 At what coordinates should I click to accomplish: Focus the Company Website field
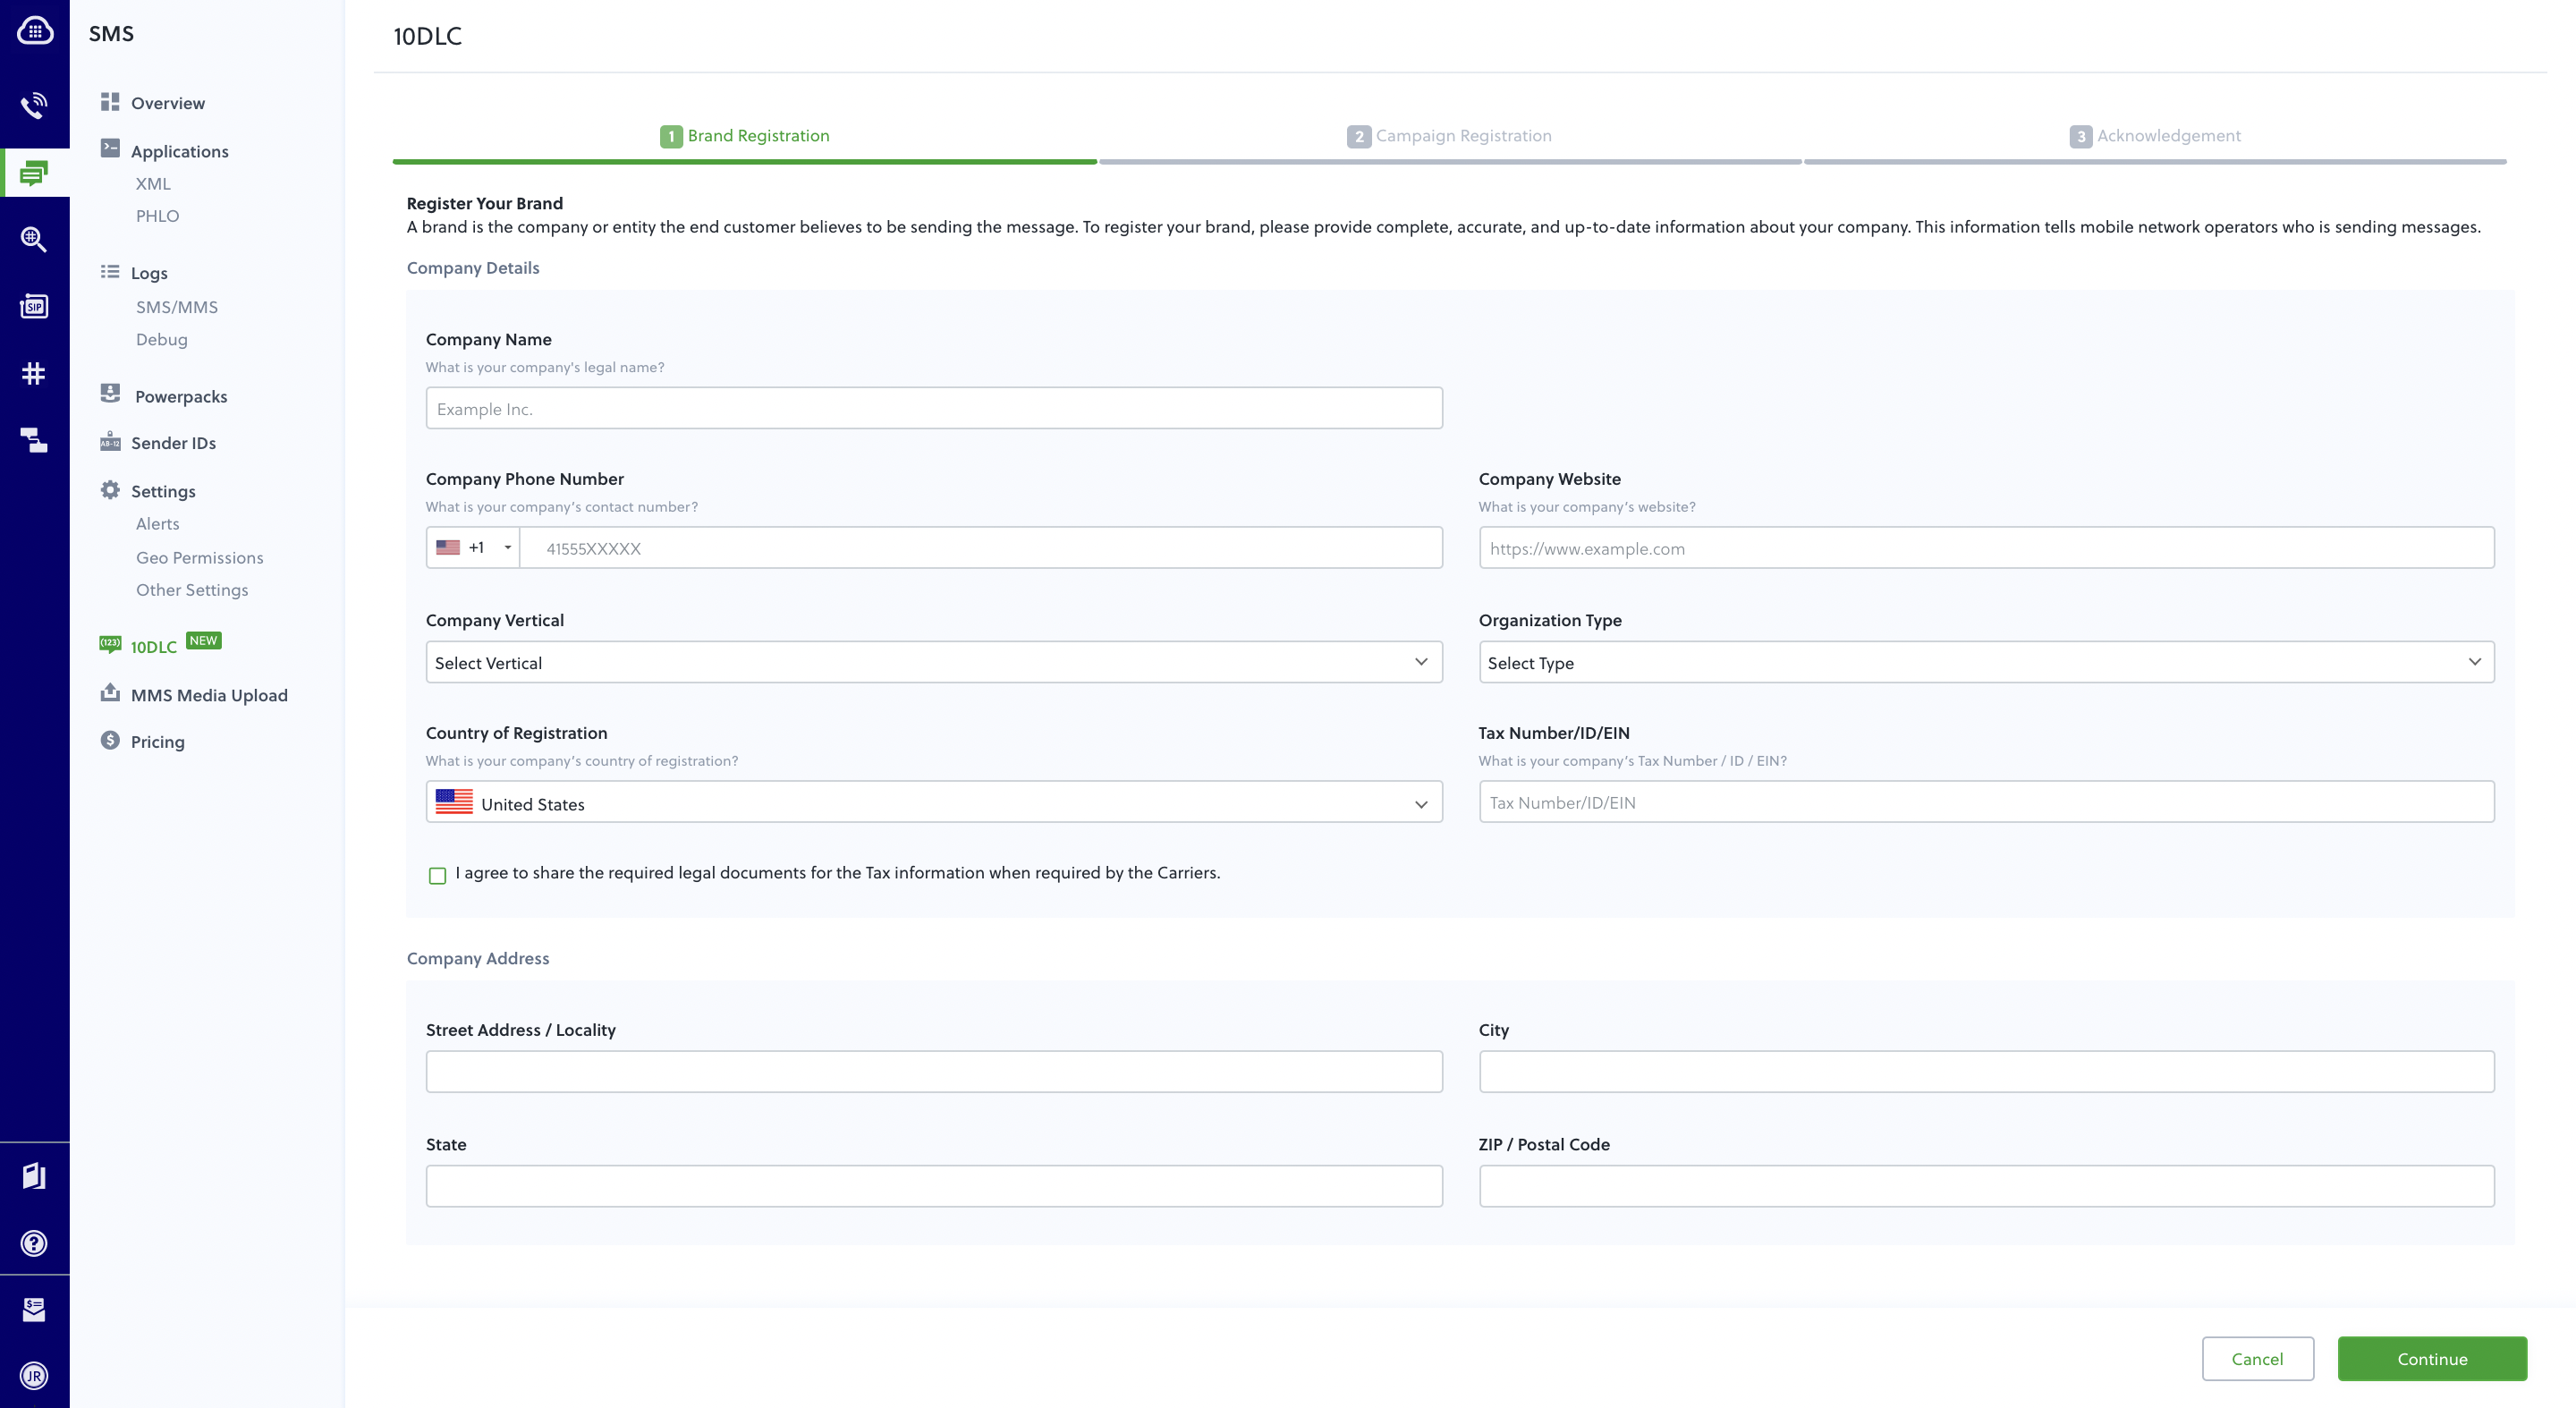1986,548
